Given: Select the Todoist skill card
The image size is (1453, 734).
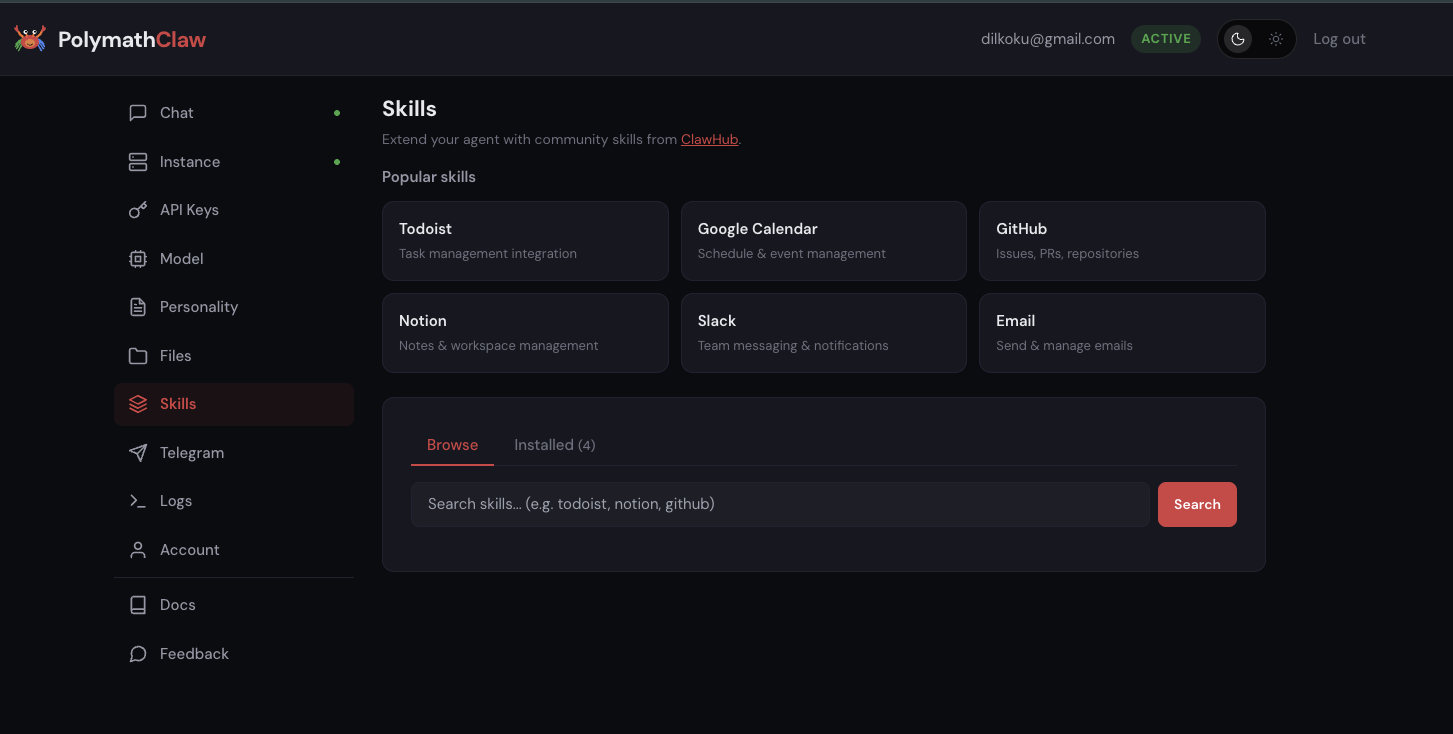Looking at the screenshot, I should 525,241.
